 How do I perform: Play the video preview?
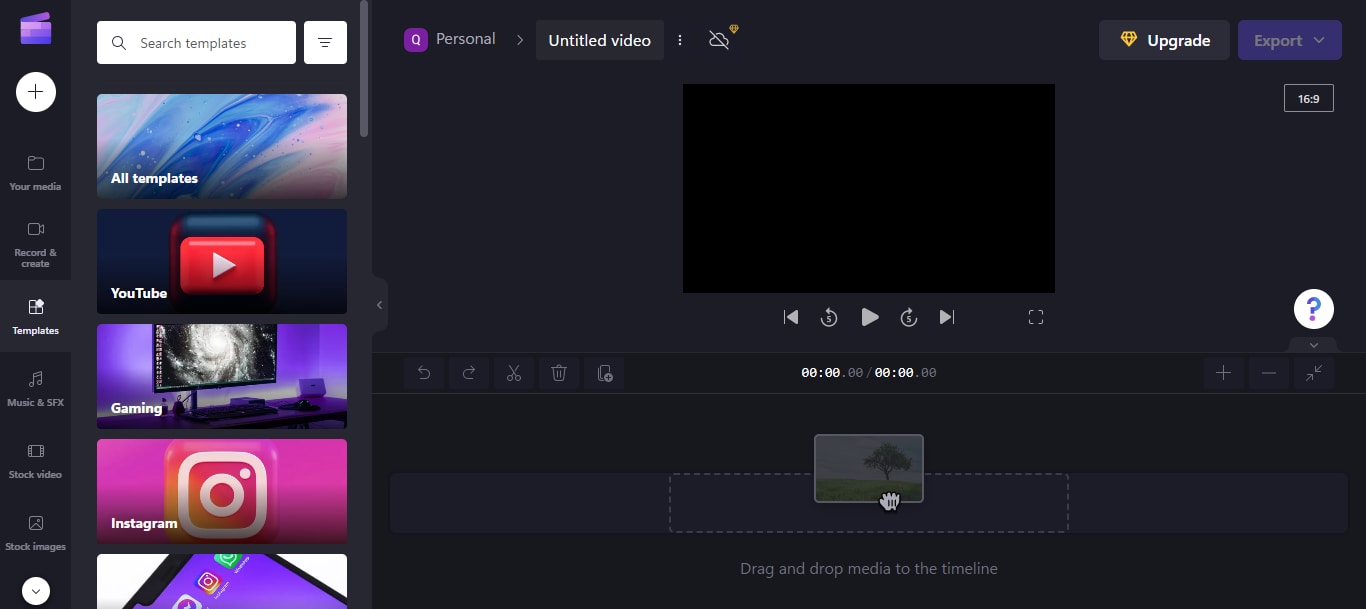[870, 317]
